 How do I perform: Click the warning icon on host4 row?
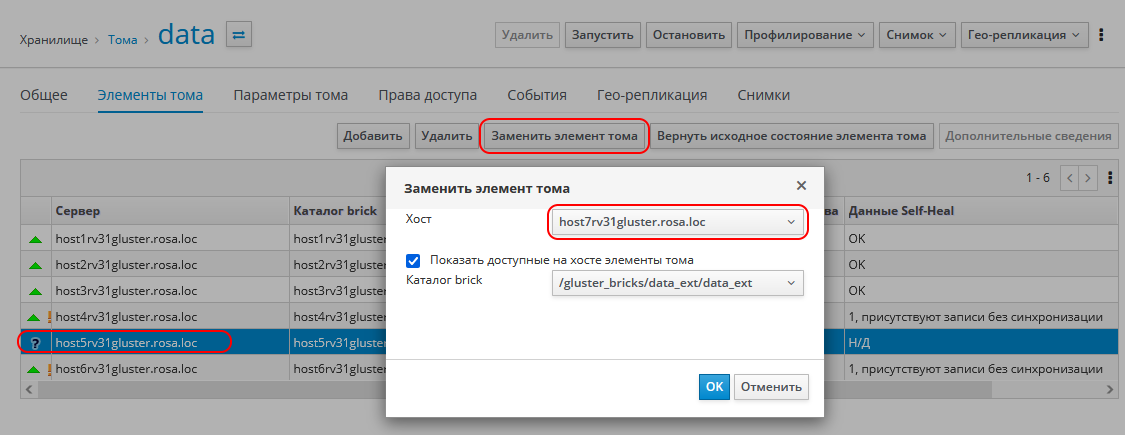47,317
